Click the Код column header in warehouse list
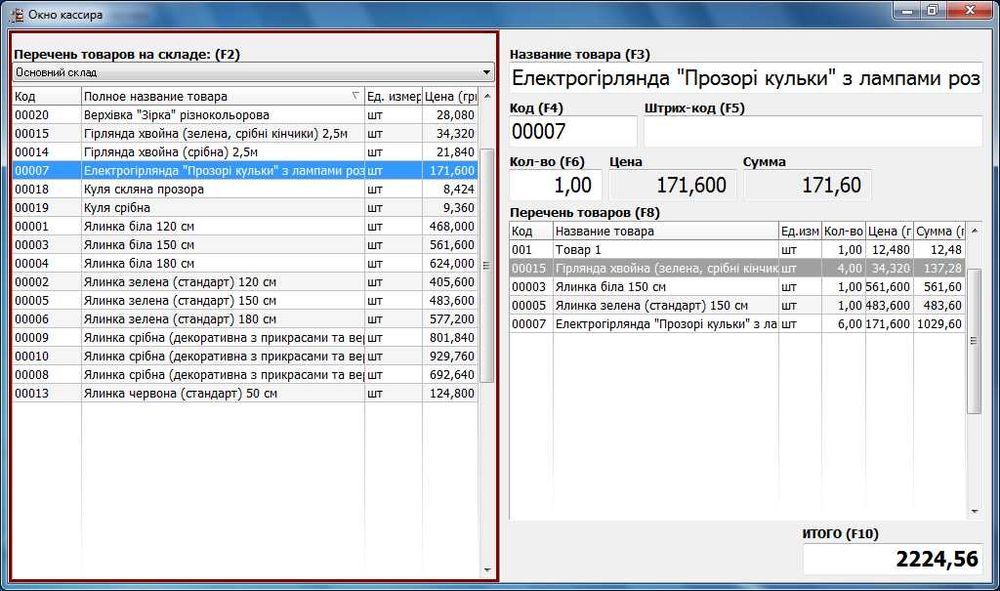 [x=47, y=97]
